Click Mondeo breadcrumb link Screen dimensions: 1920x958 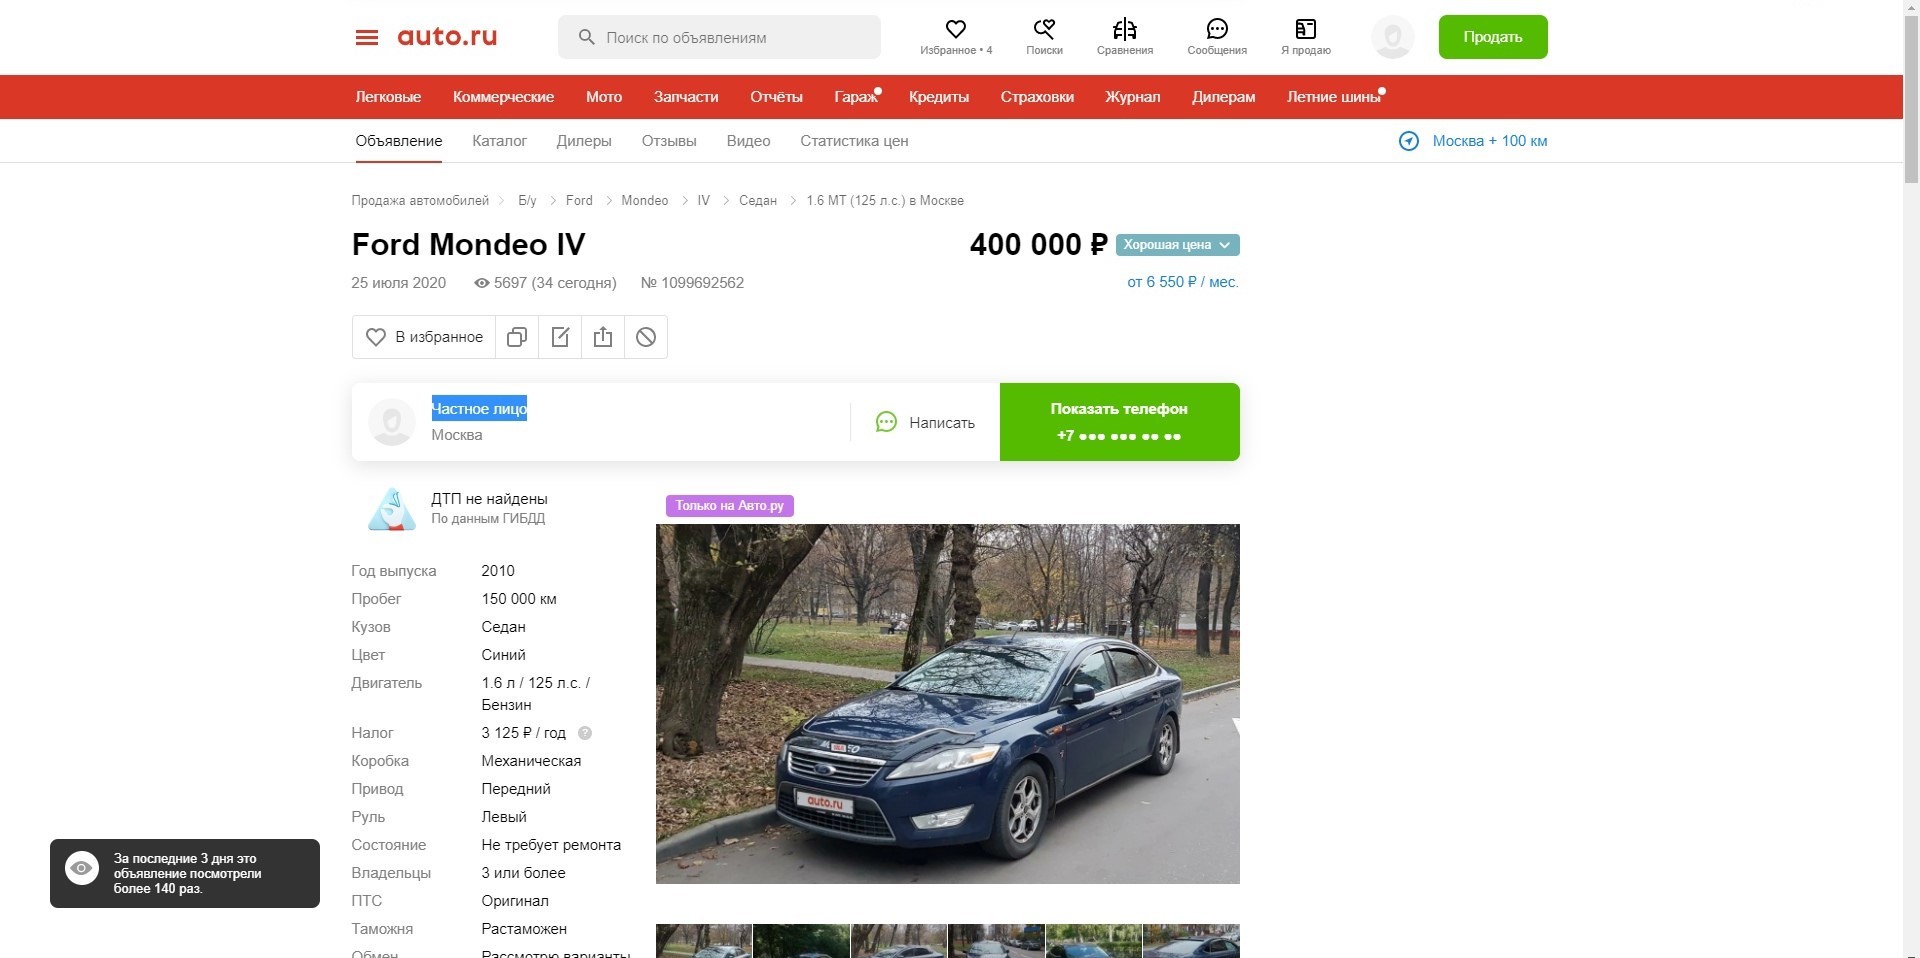click(x=645, y=201)
